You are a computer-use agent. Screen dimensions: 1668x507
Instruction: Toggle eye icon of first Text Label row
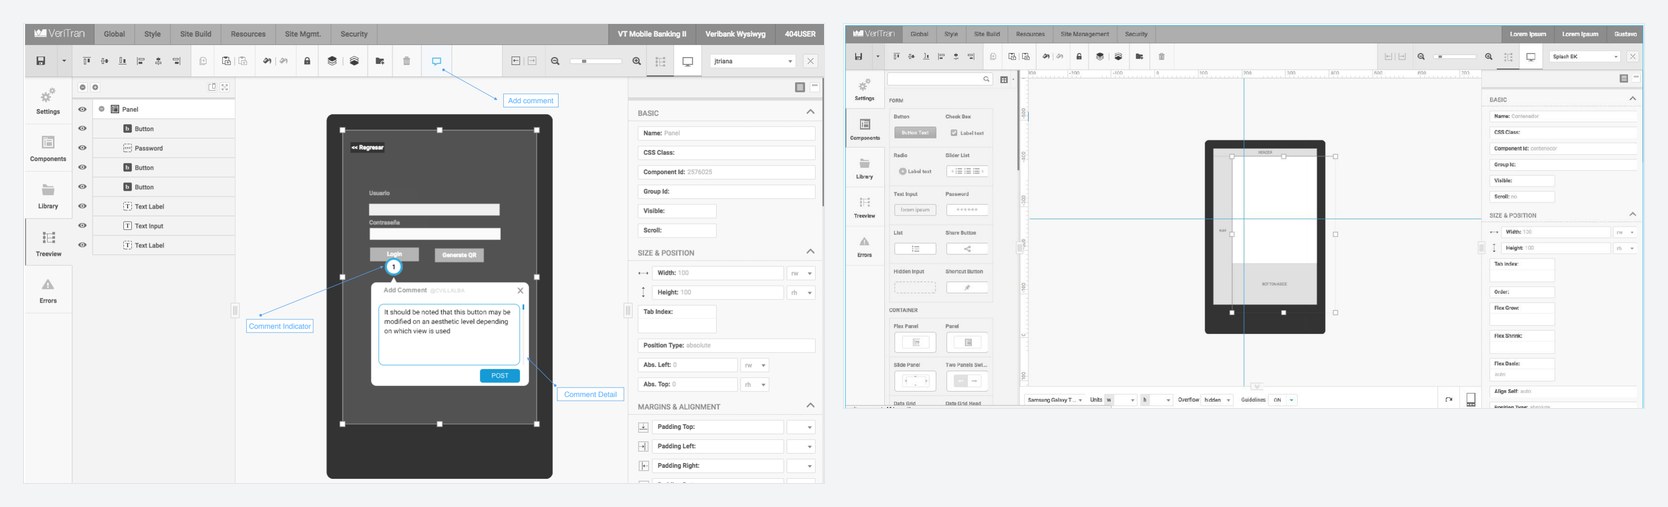pos(82,206)
